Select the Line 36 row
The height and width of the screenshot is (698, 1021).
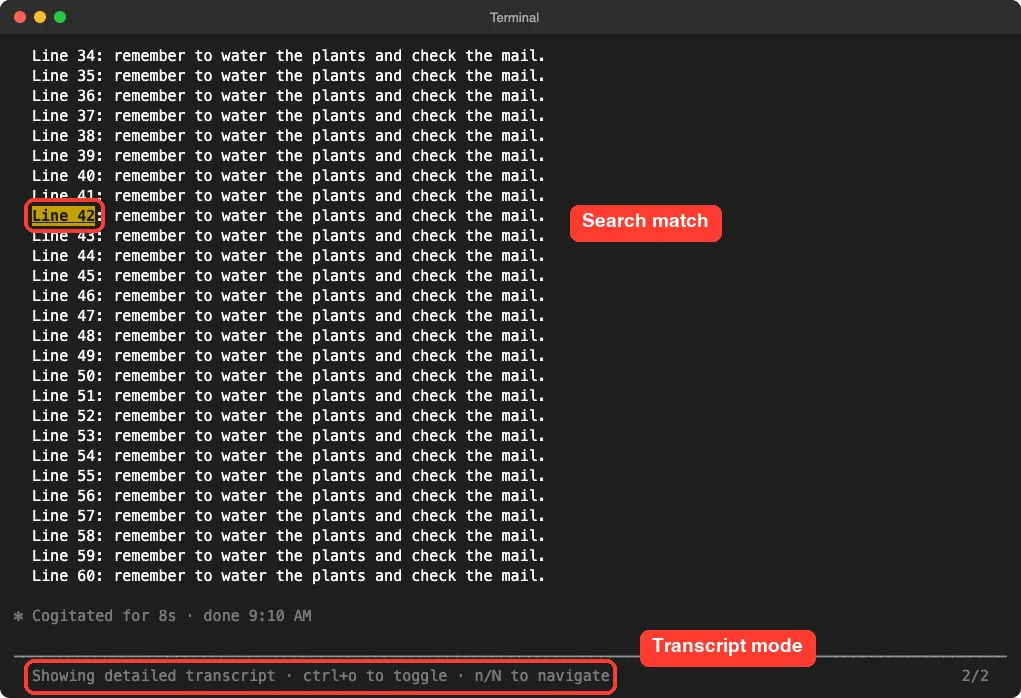pos(288,96)
